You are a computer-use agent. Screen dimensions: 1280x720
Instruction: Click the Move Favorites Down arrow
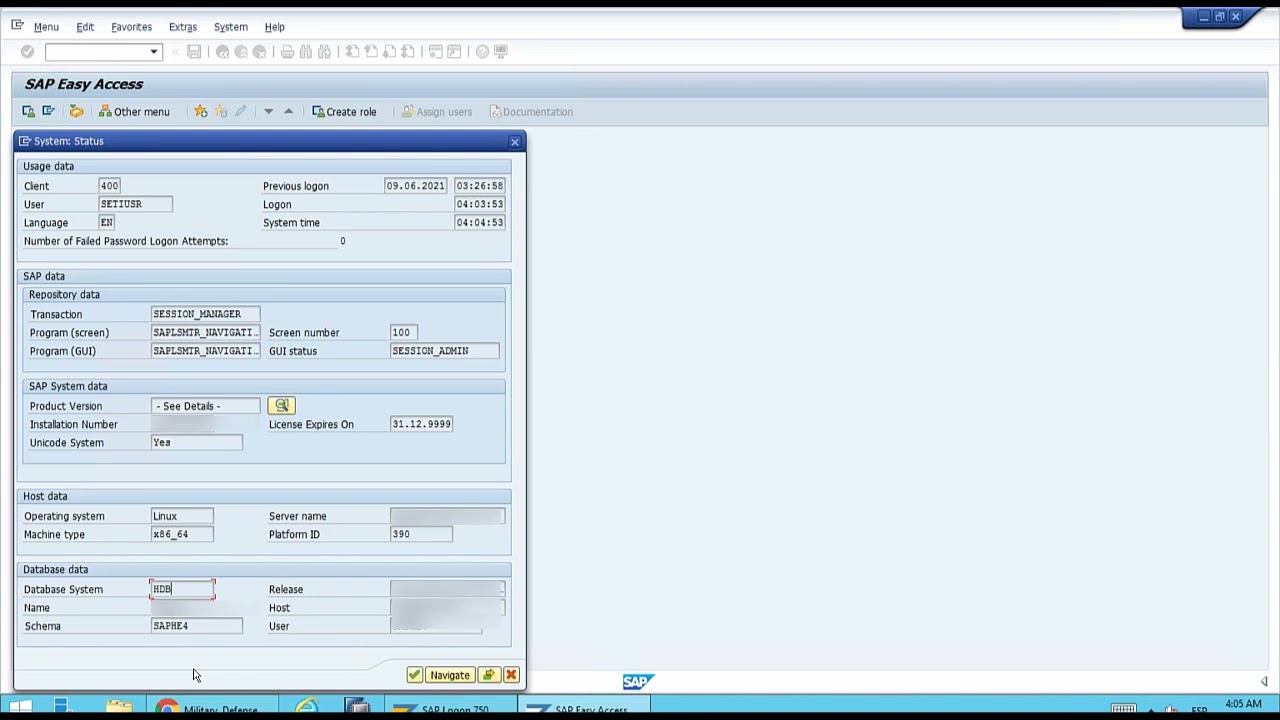(x=268, y=111)
